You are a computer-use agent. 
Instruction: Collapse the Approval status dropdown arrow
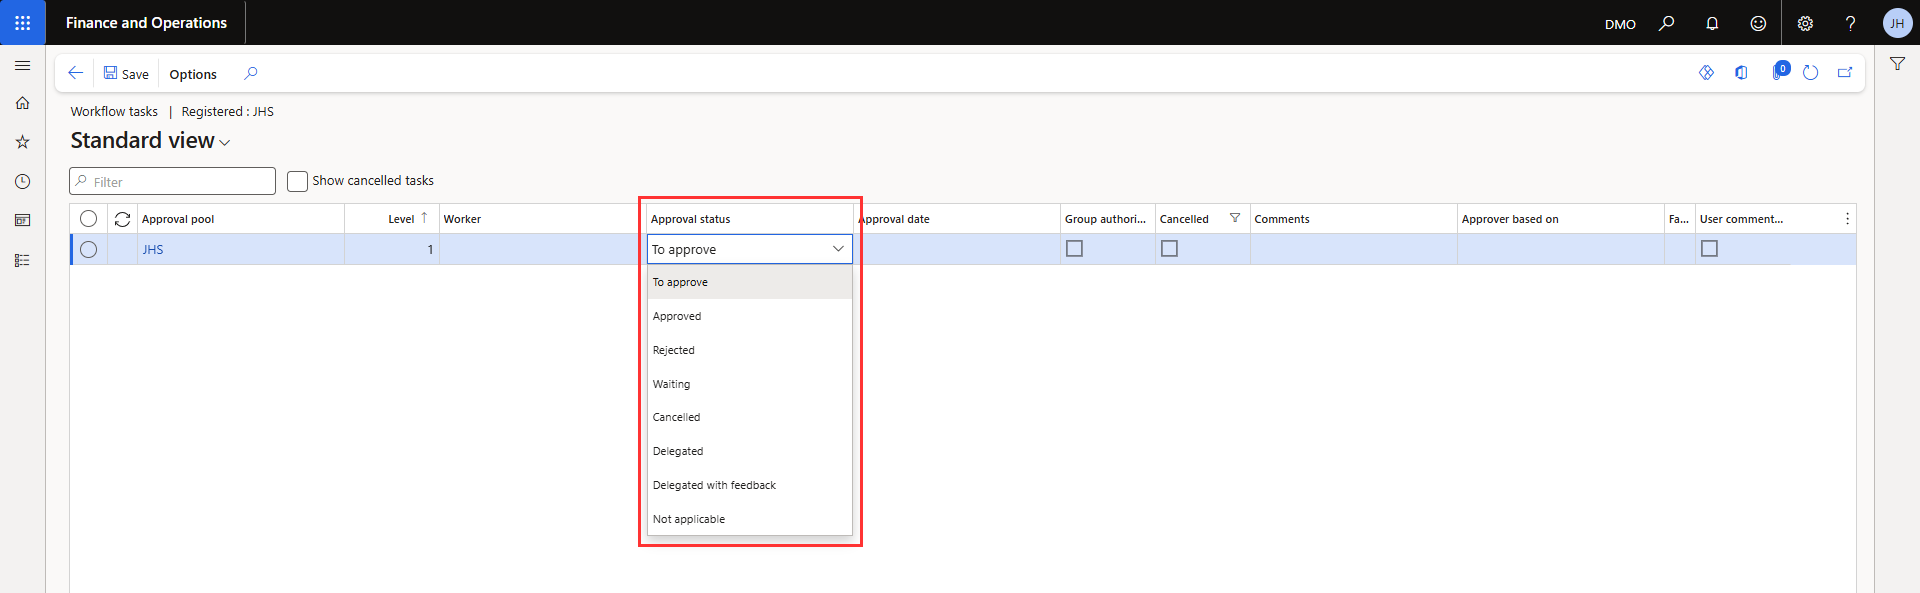(838, 249)
